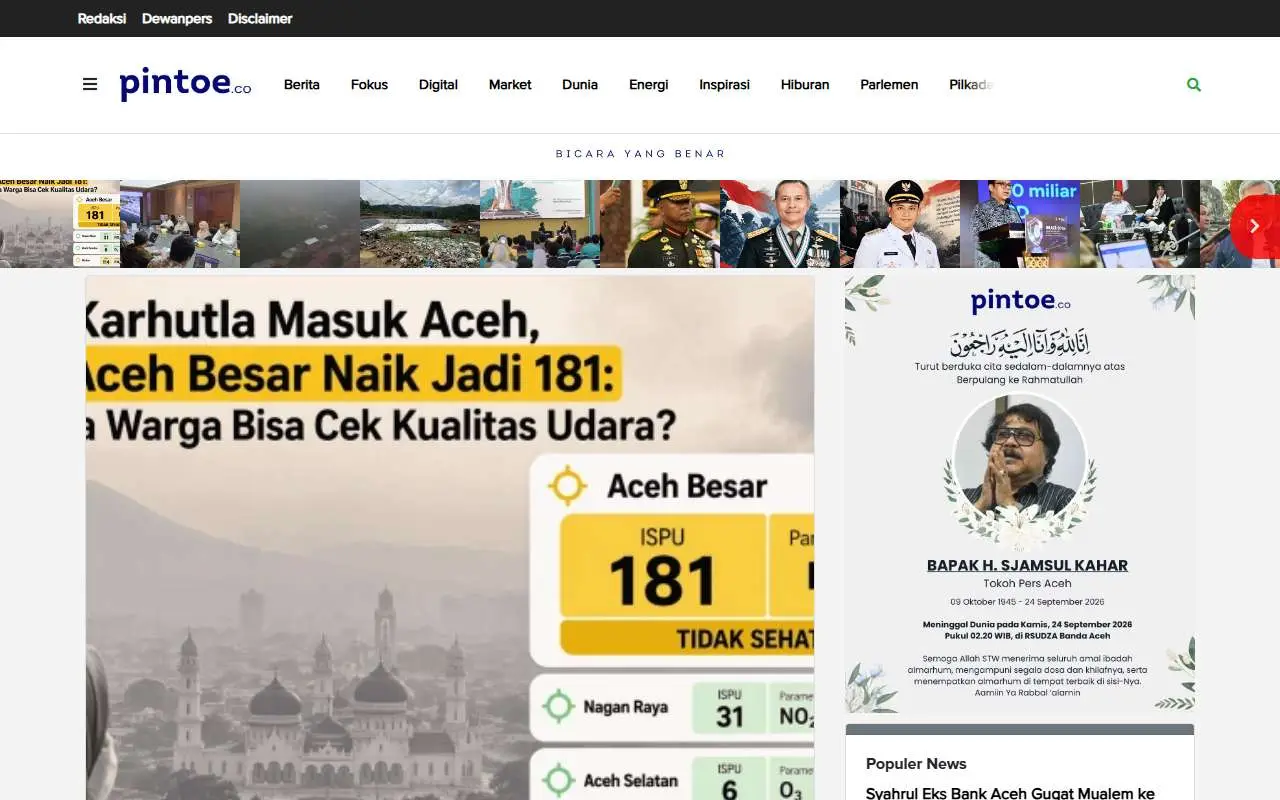Open the Dewanpers link
Screen dimensions: 1280x800
[x=177, y=18]
